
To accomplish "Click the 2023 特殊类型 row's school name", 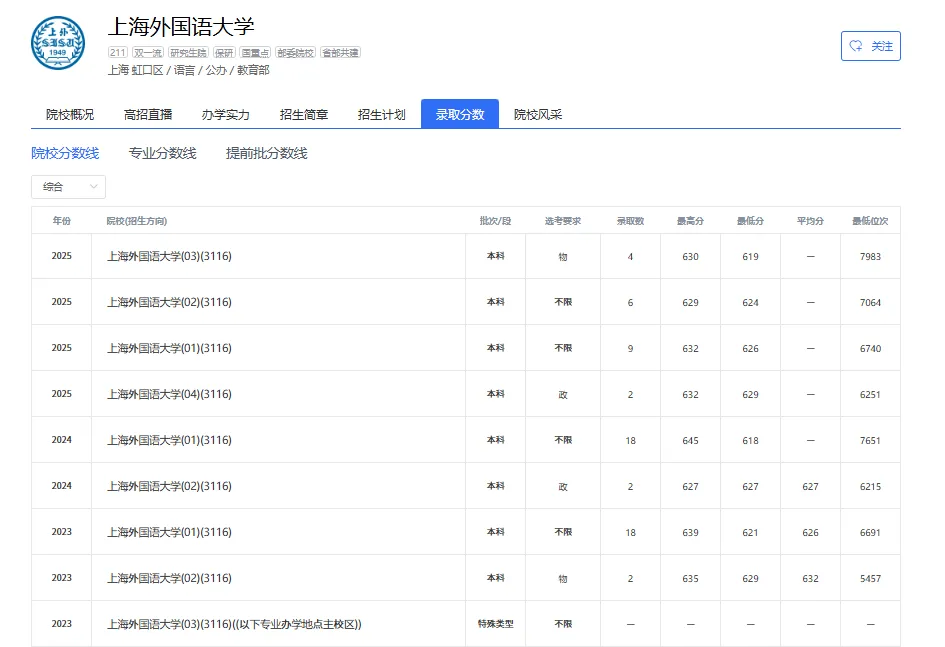I will (234, 624).
